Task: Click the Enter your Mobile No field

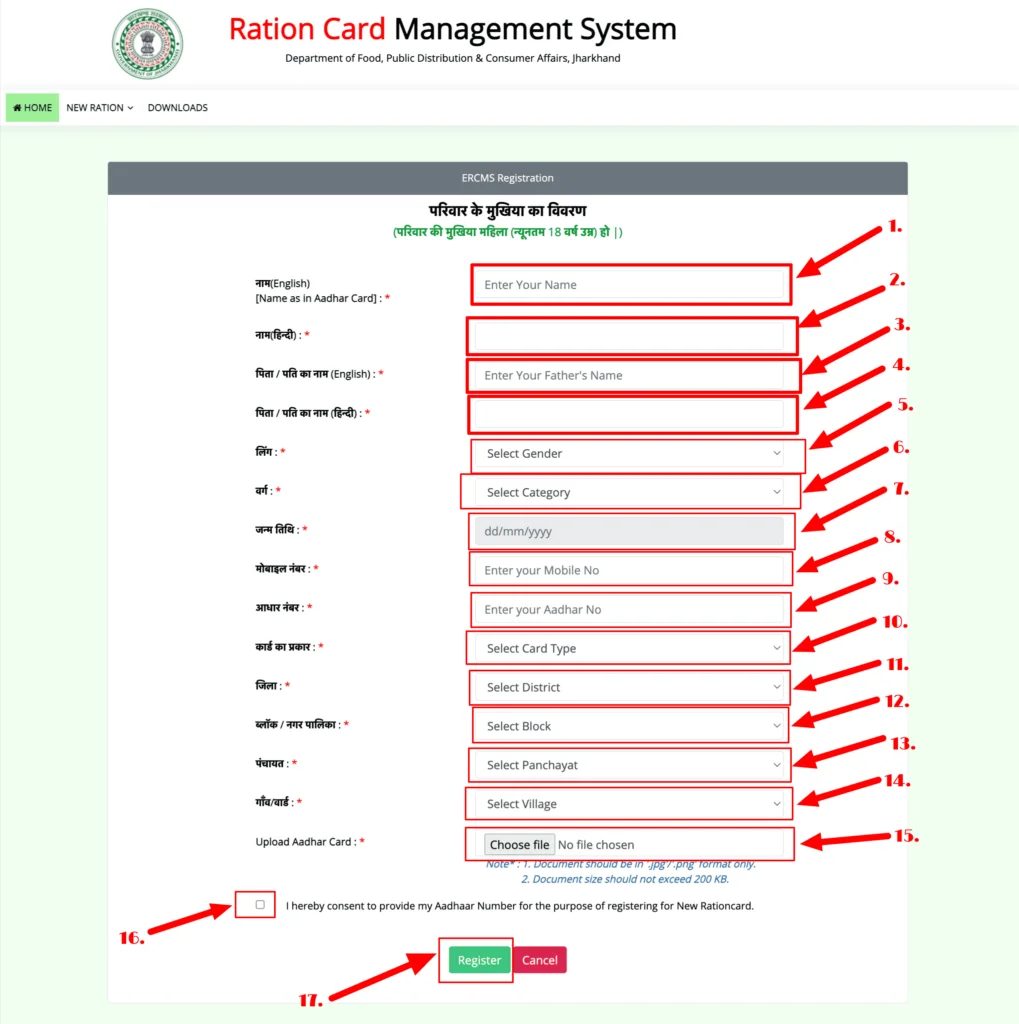Action: click(x=630, y=571)
